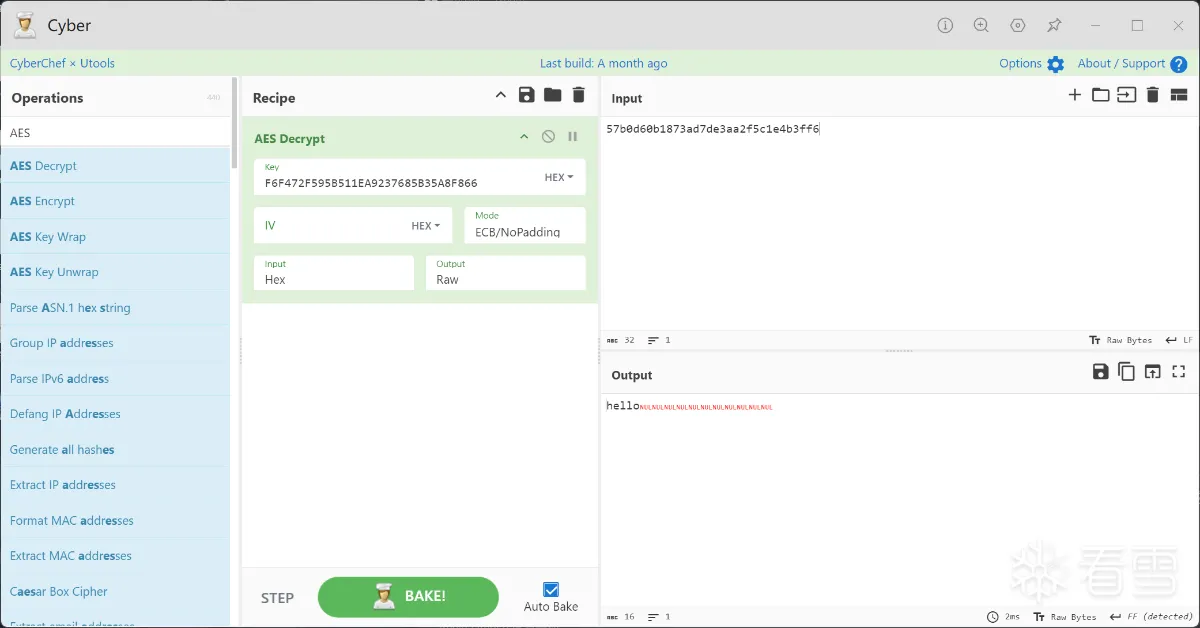Viewport: 1200px width, 628px height.
Task: Toggle the Auto Bake checkbox
Action: click(551, 590)
